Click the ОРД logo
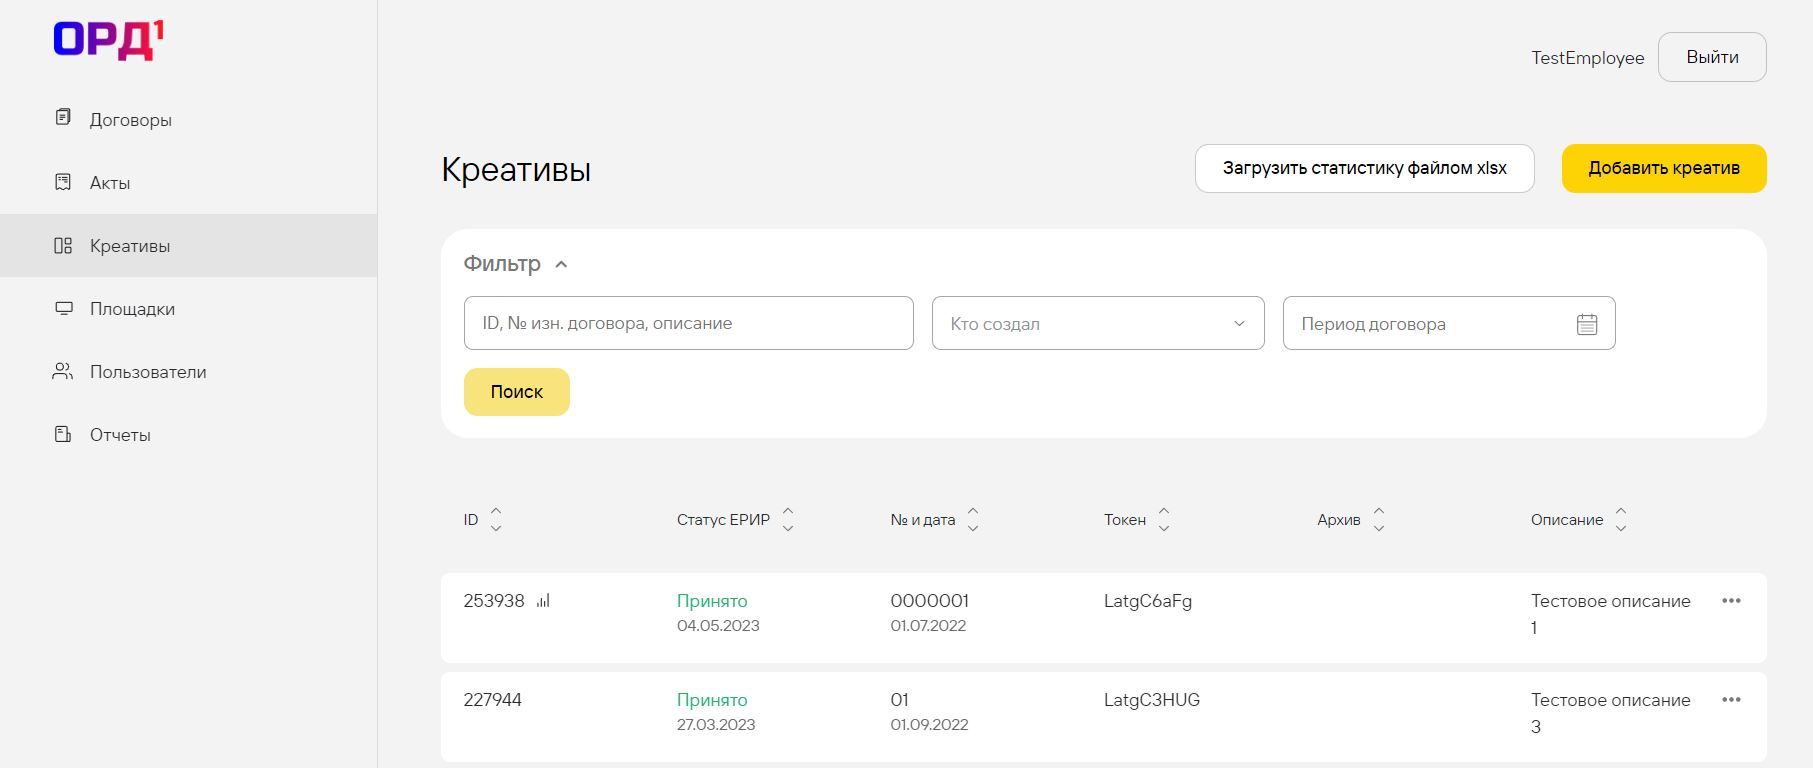Image resolution: width=1813 pixels, height=768 pixels. click(108, 40)
